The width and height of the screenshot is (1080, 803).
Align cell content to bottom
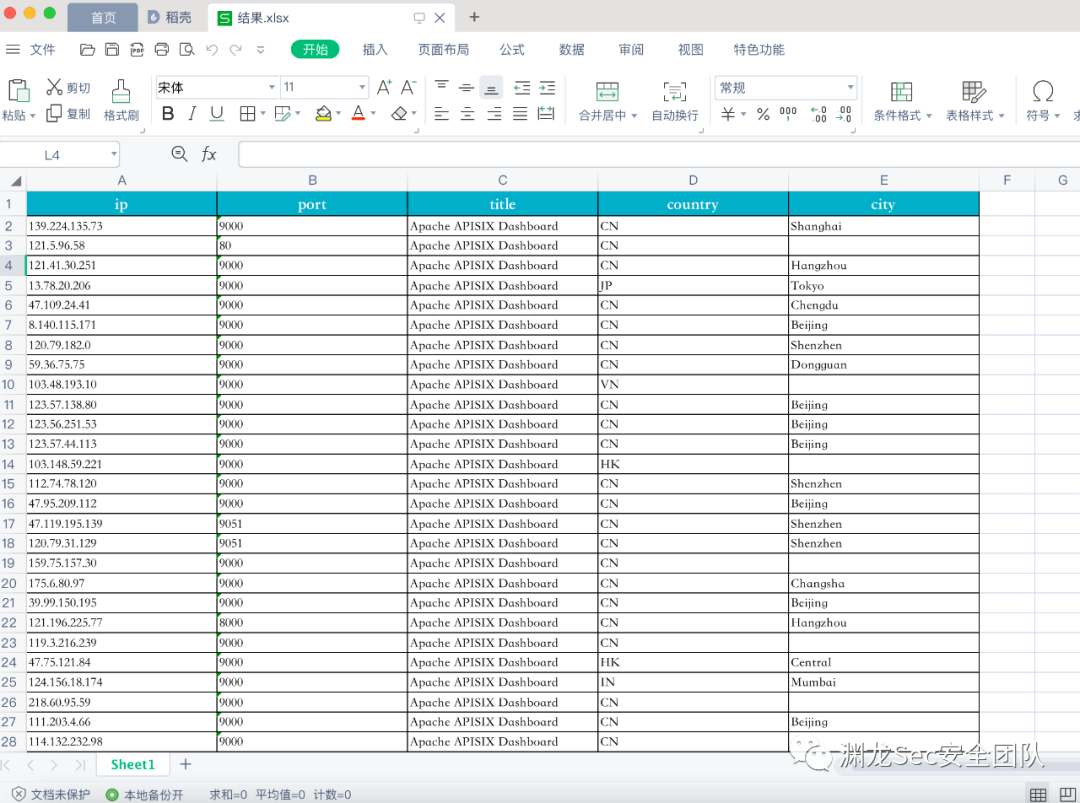coord(491,88)
